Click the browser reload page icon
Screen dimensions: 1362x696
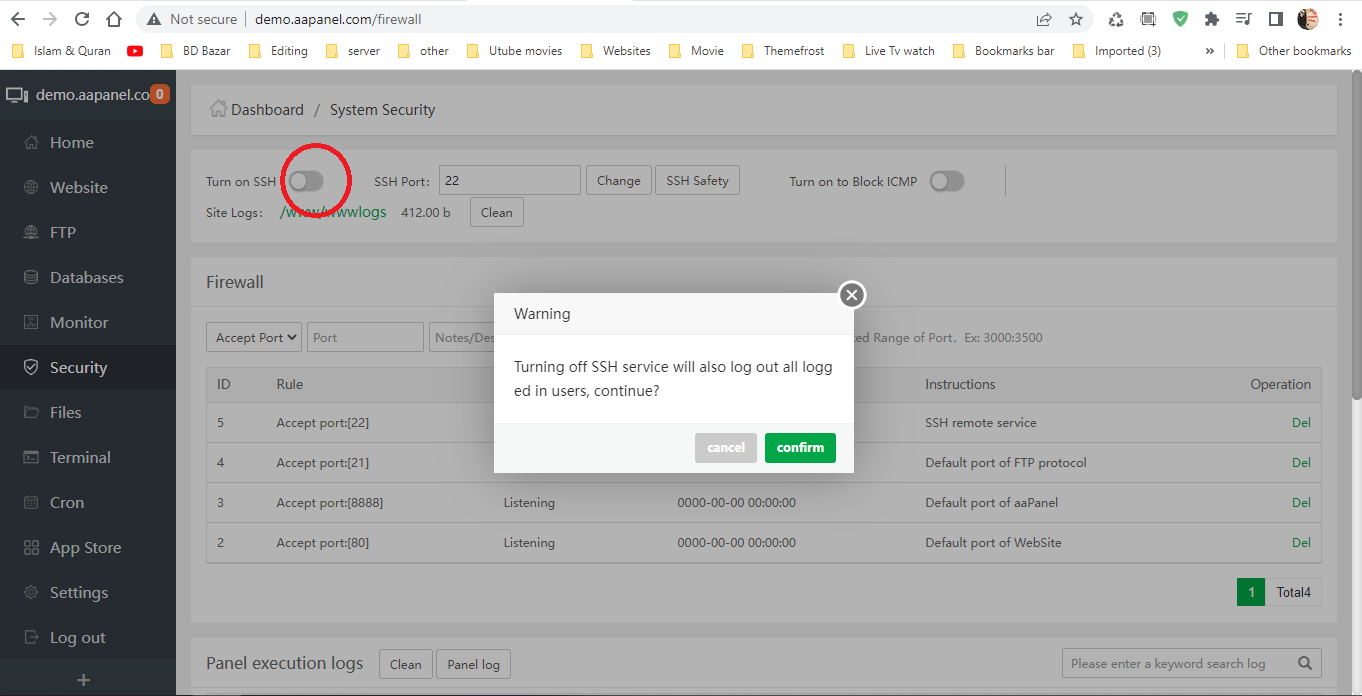pos(82,18)
